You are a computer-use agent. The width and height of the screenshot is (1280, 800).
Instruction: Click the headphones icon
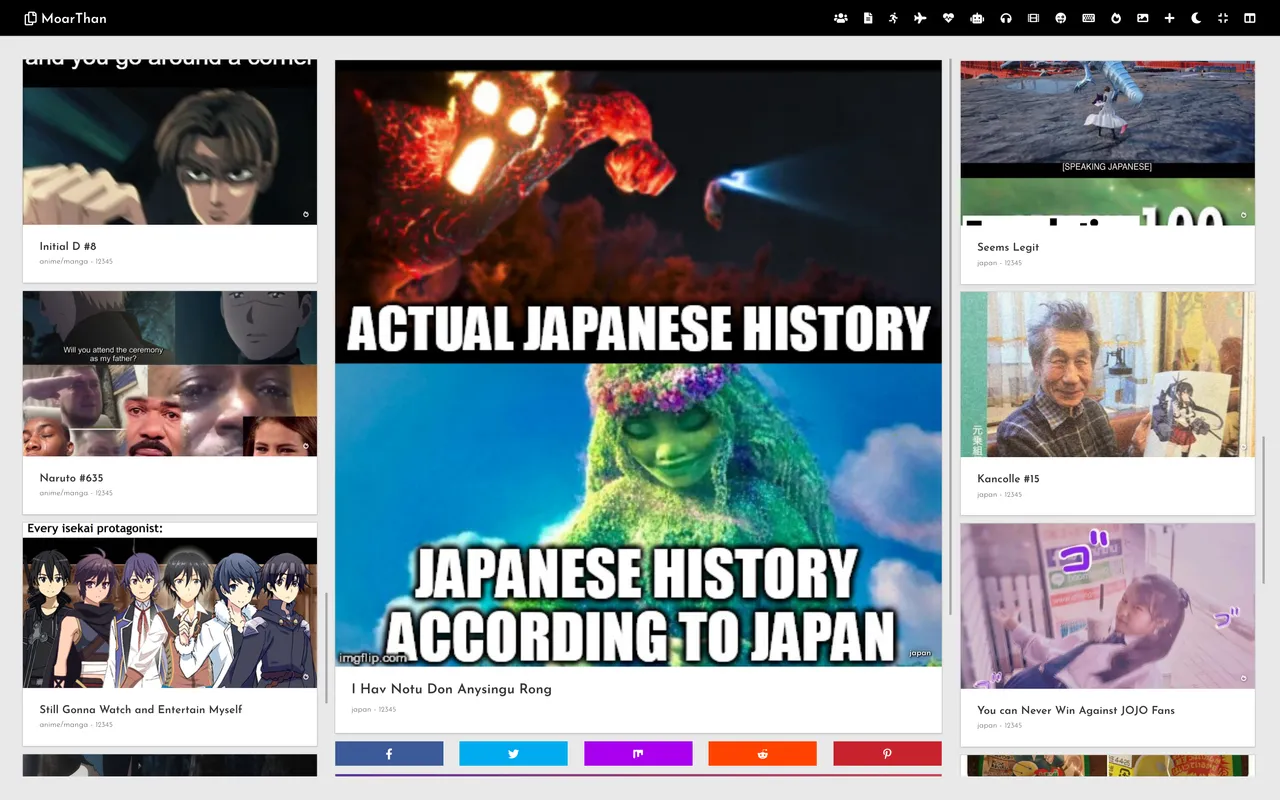(x=1006, y=18)
